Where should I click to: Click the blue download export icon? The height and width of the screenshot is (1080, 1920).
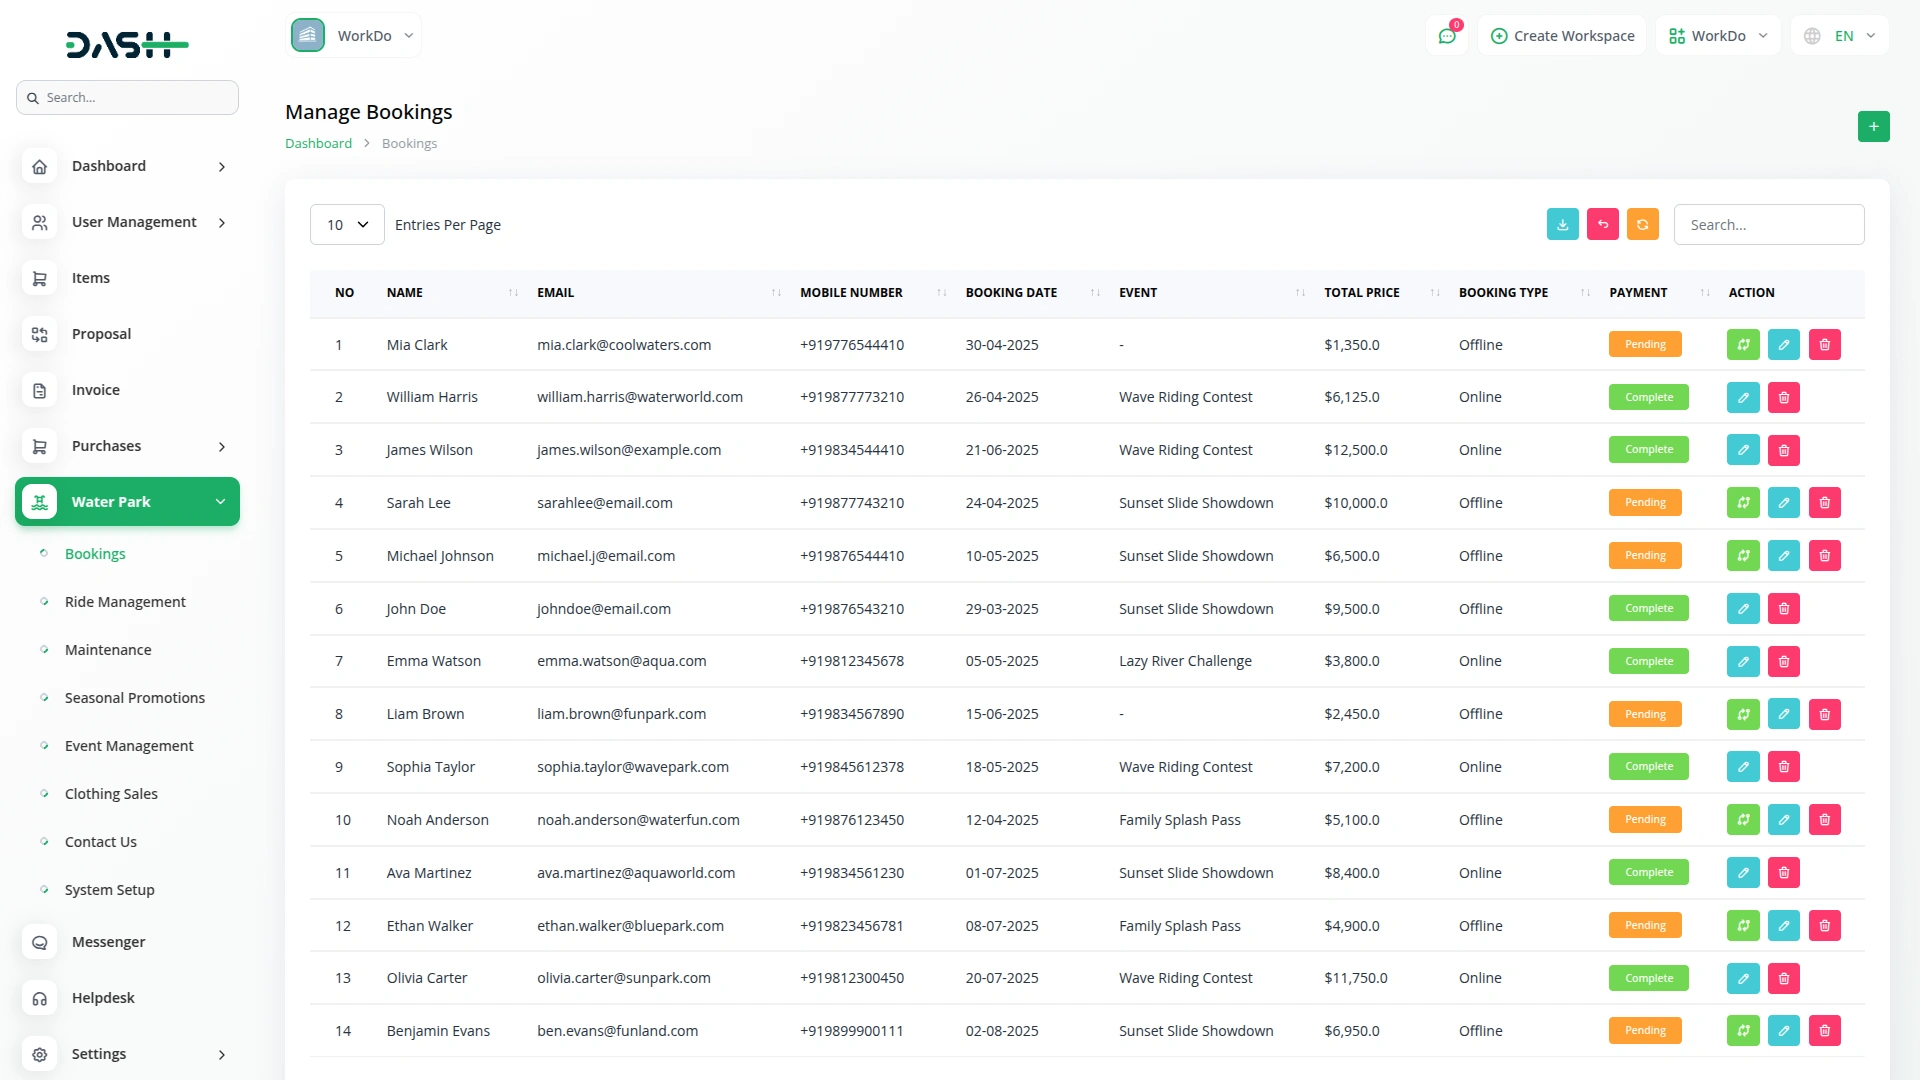click(x=1562, y=224)
